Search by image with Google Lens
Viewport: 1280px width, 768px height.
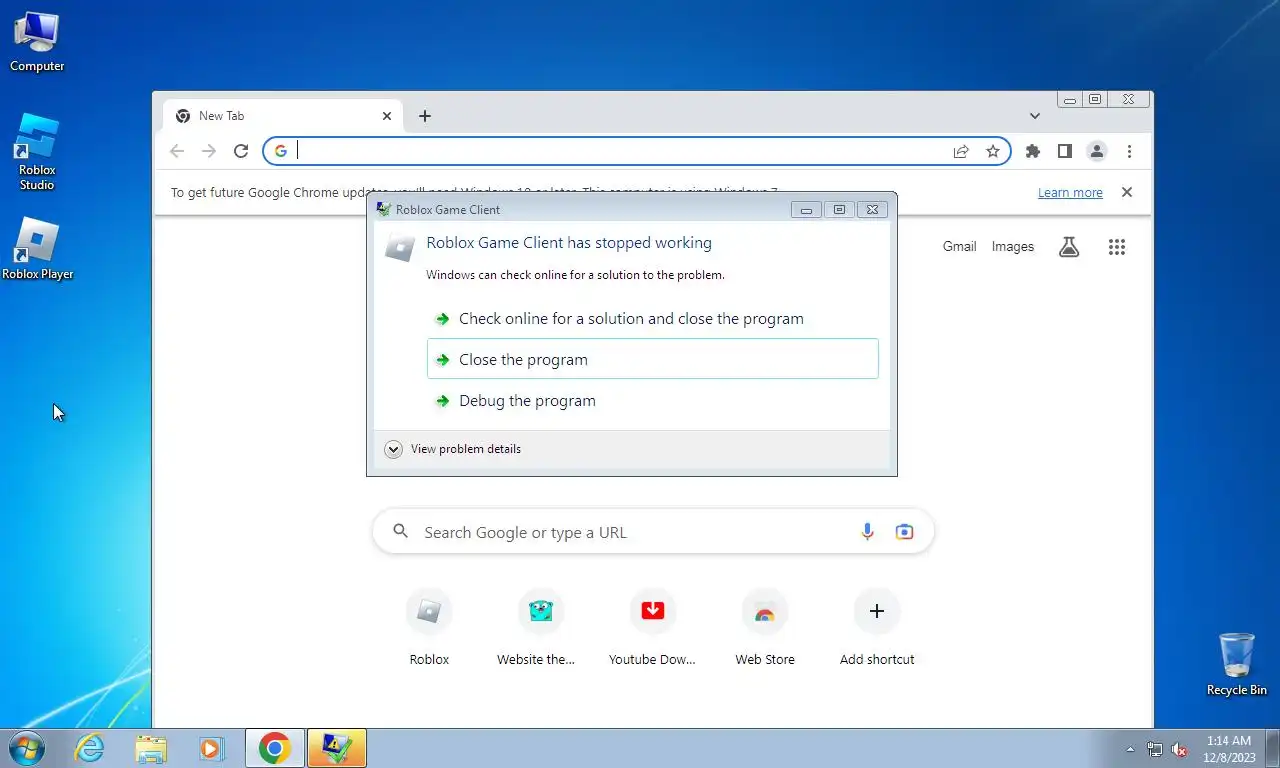[x=905, y=532]
